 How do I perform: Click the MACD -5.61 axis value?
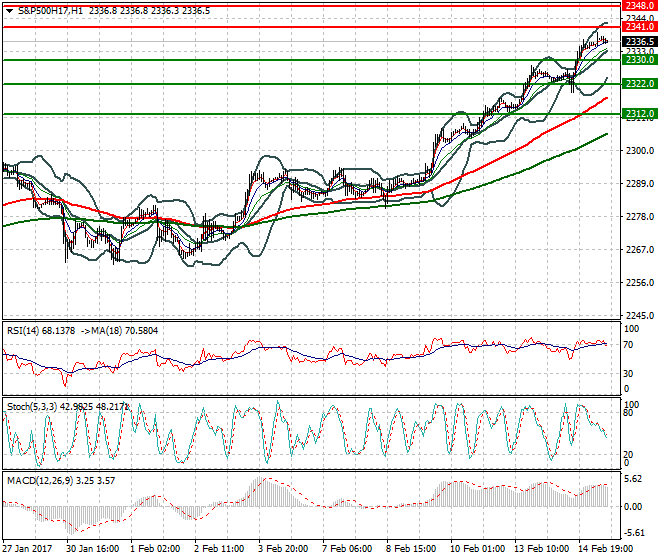coord(633,533)
